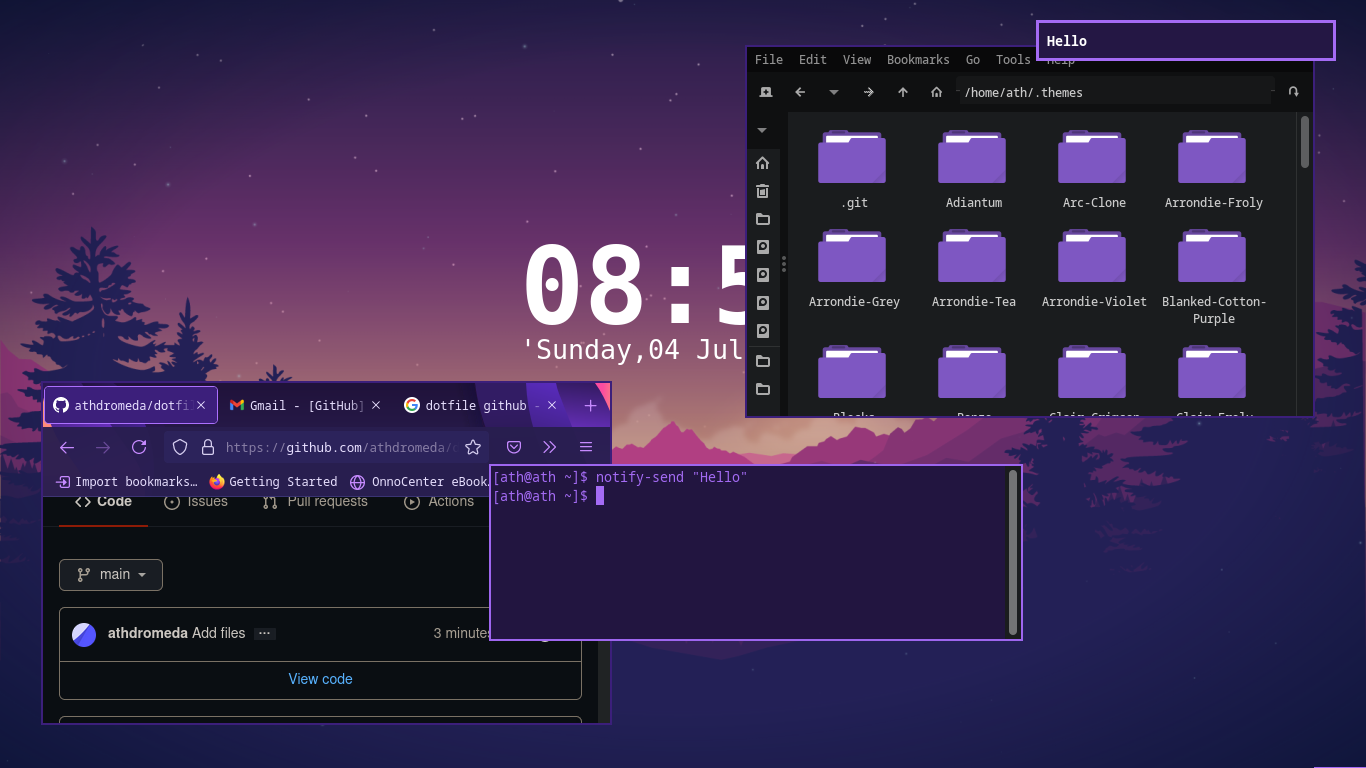Open the history dropdown arrow in the file manager toolbar

834,92
